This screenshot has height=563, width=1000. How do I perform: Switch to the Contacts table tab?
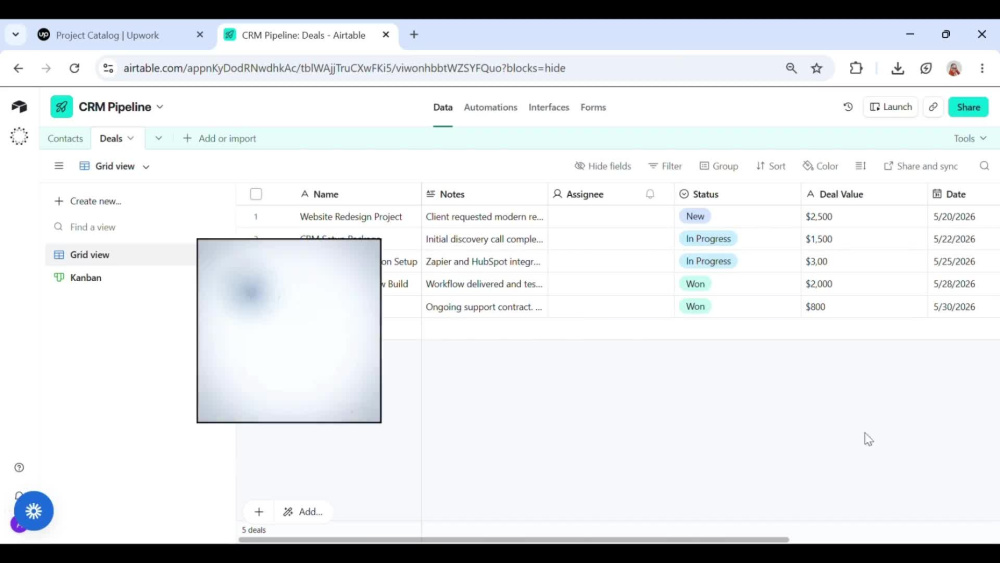point(65,138)
